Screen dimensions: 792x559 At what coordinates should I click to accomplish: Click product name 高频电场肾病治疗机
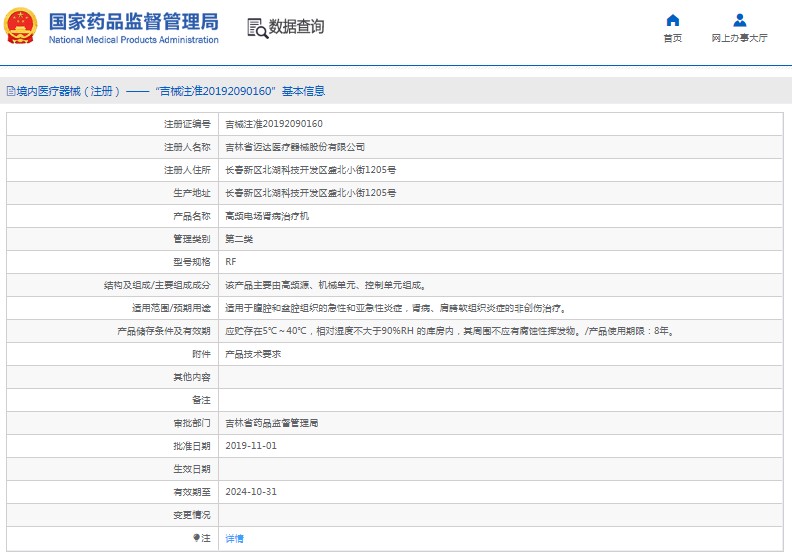coord(267,216)
